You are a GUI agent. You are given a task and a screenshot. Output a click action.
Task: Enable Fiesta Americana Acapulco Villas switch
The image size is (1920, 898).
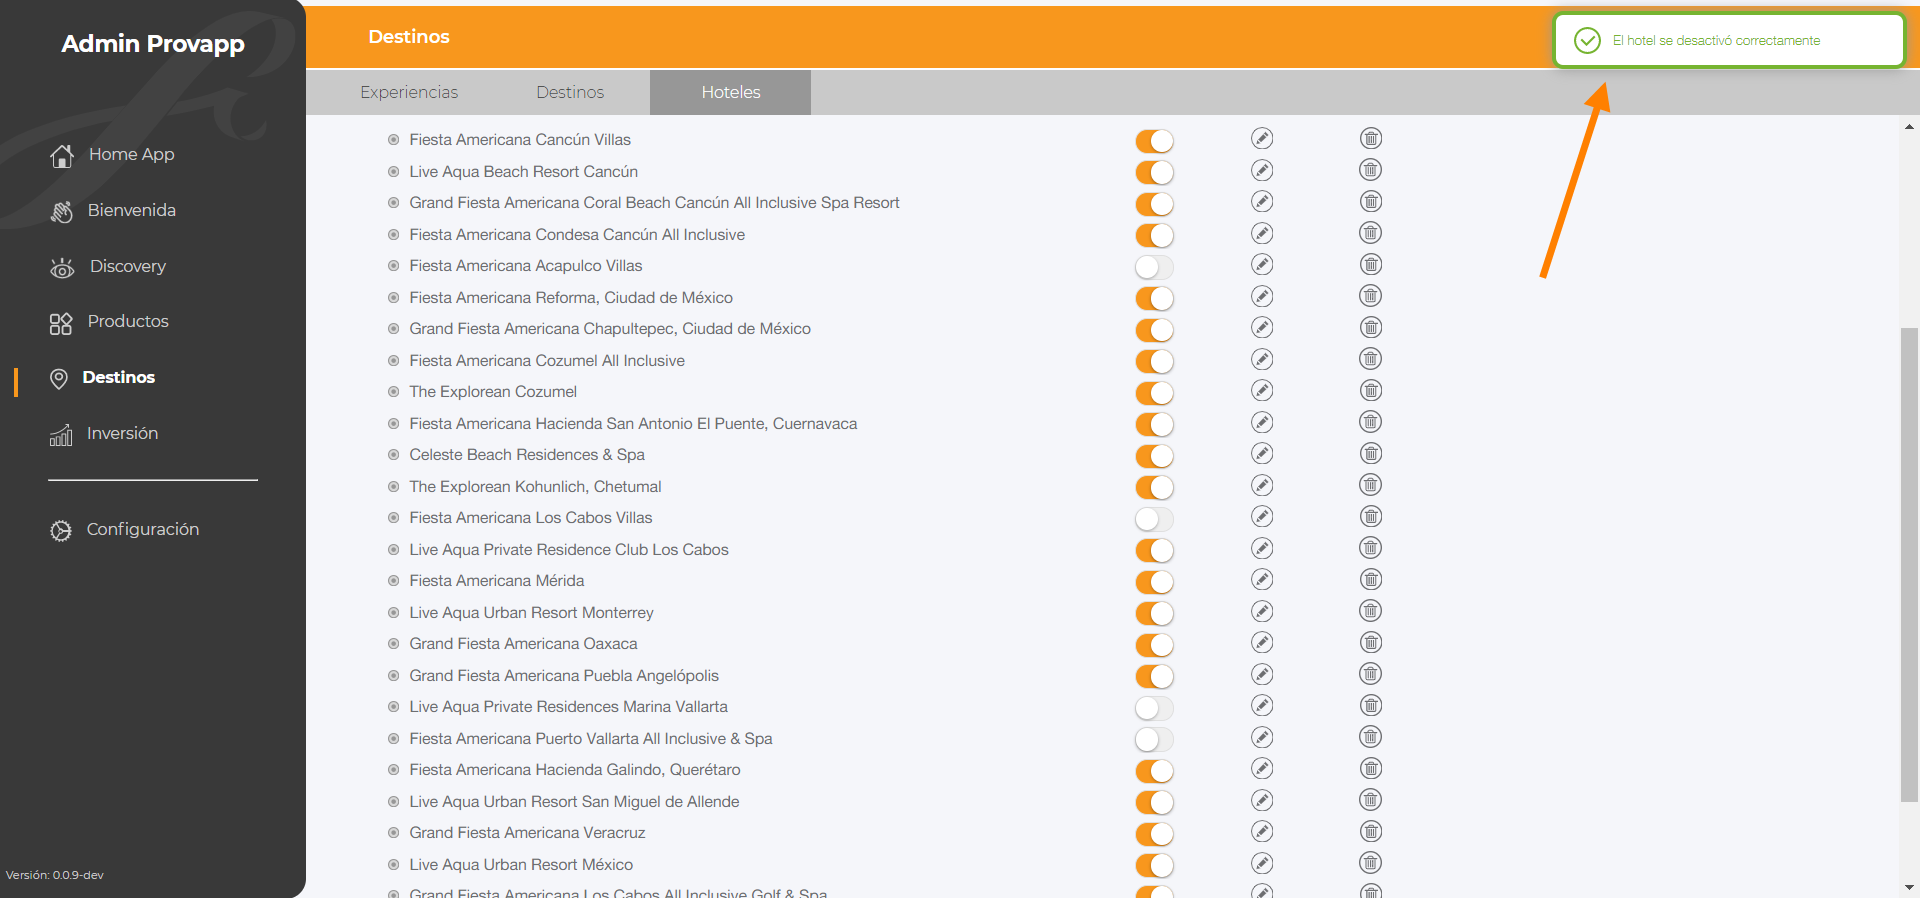[x=1154, y=267]
